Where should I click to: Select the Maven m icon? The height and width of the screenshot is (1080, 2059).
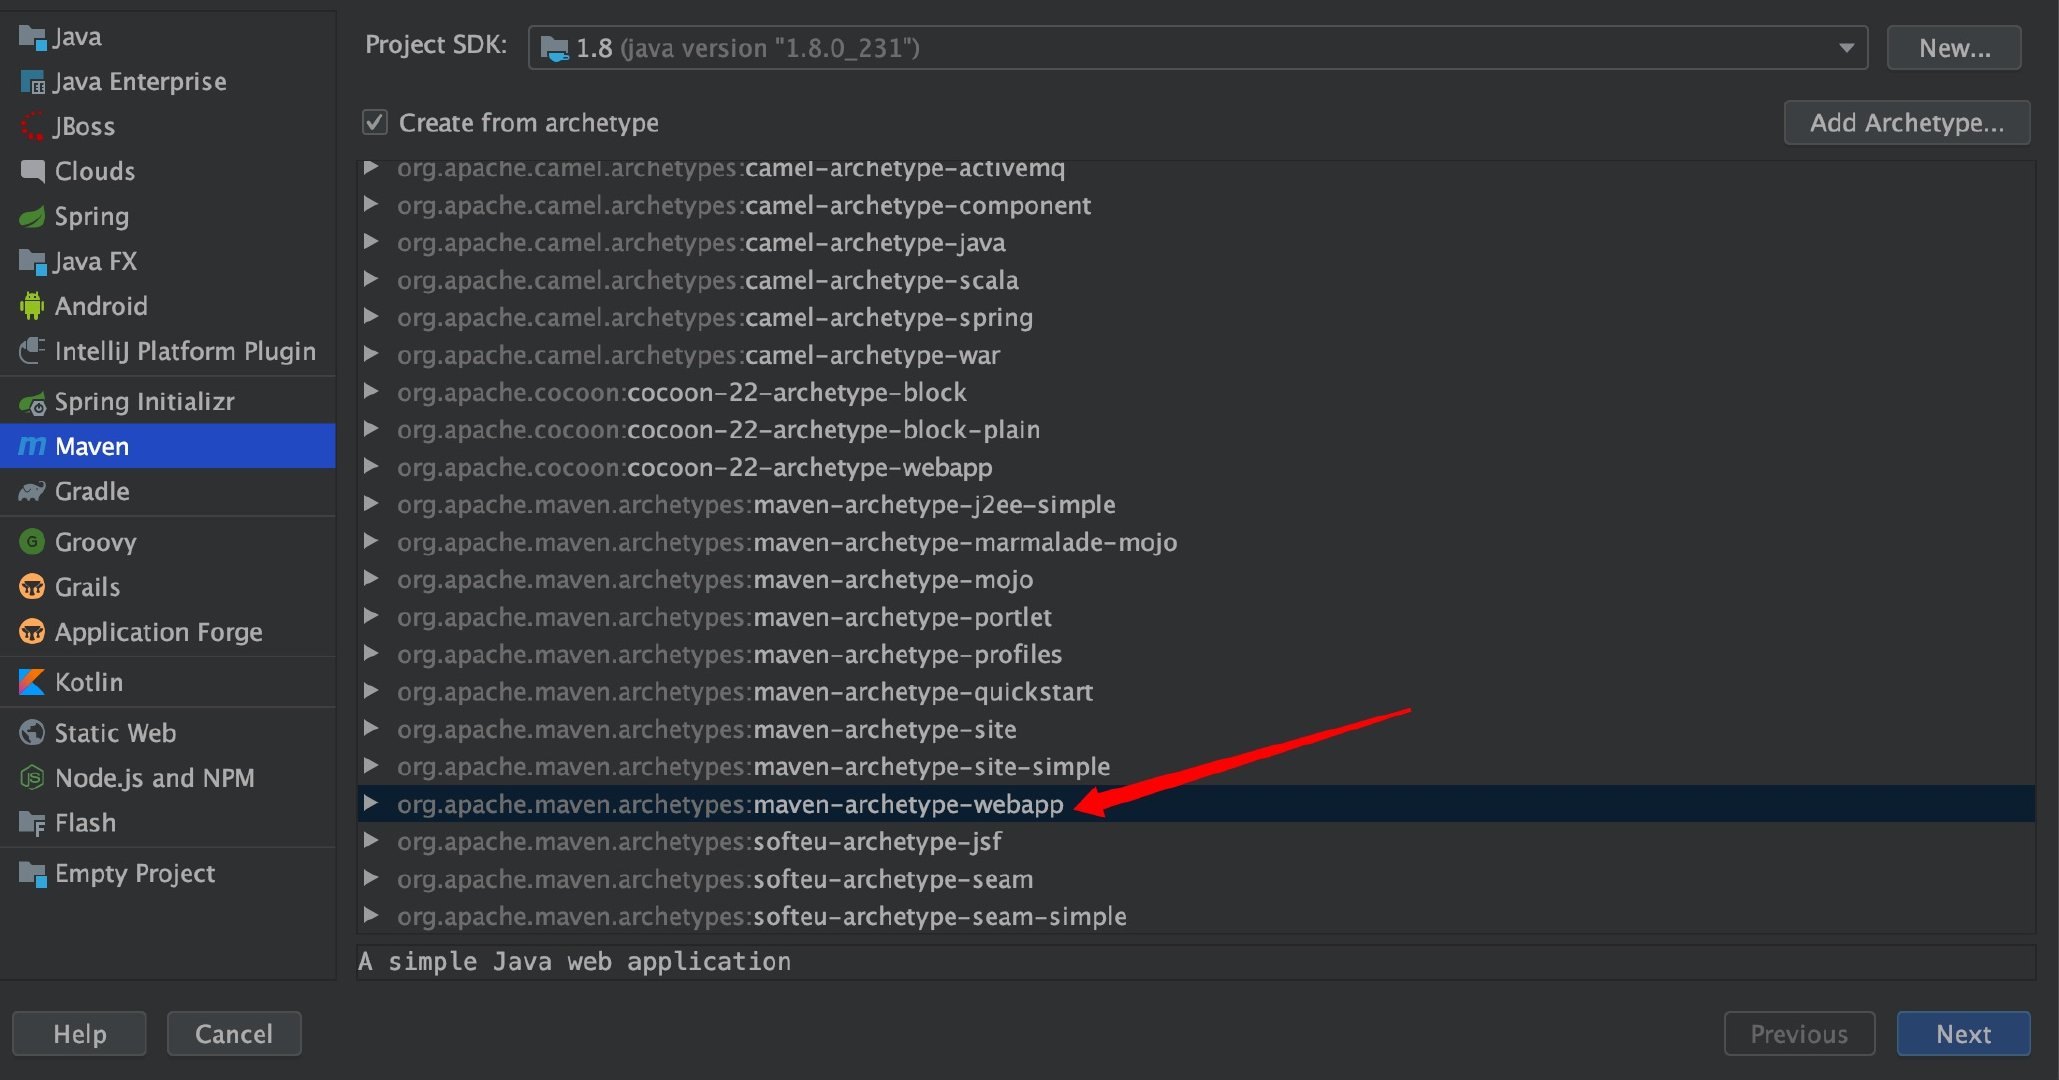coord(32,446)
